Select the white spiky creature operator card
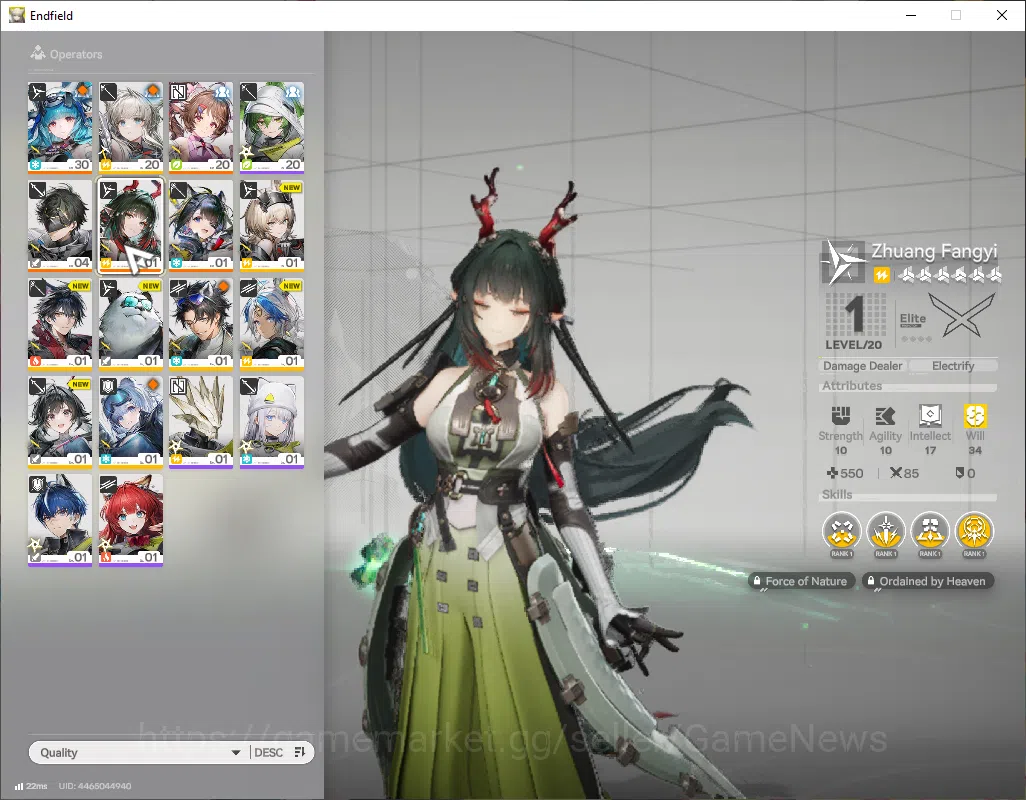The image size is (1026, 800). [201, 421]
